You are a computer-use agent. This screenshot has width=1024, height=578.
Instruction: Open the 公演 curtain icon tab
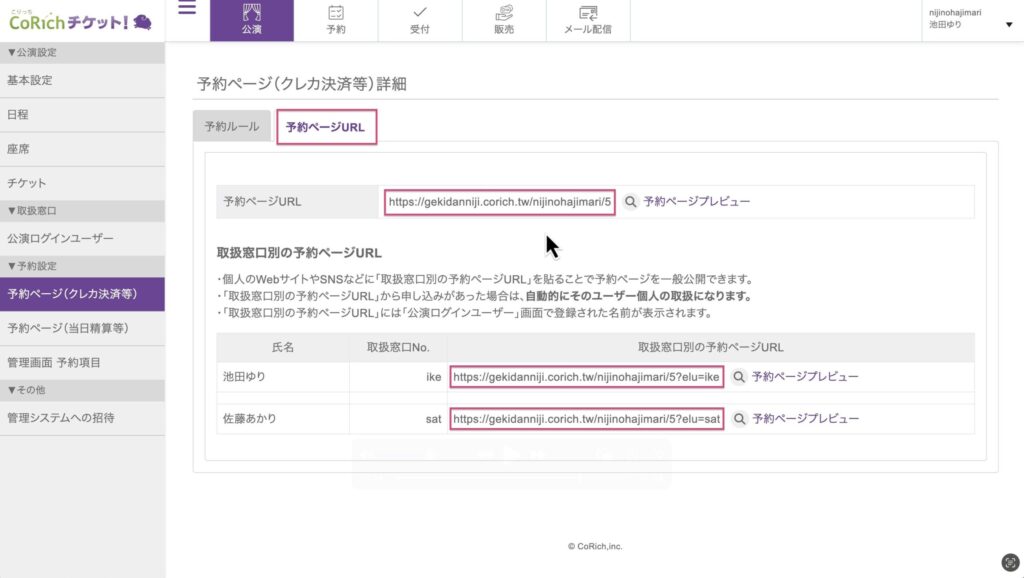[x=251, y=20]
